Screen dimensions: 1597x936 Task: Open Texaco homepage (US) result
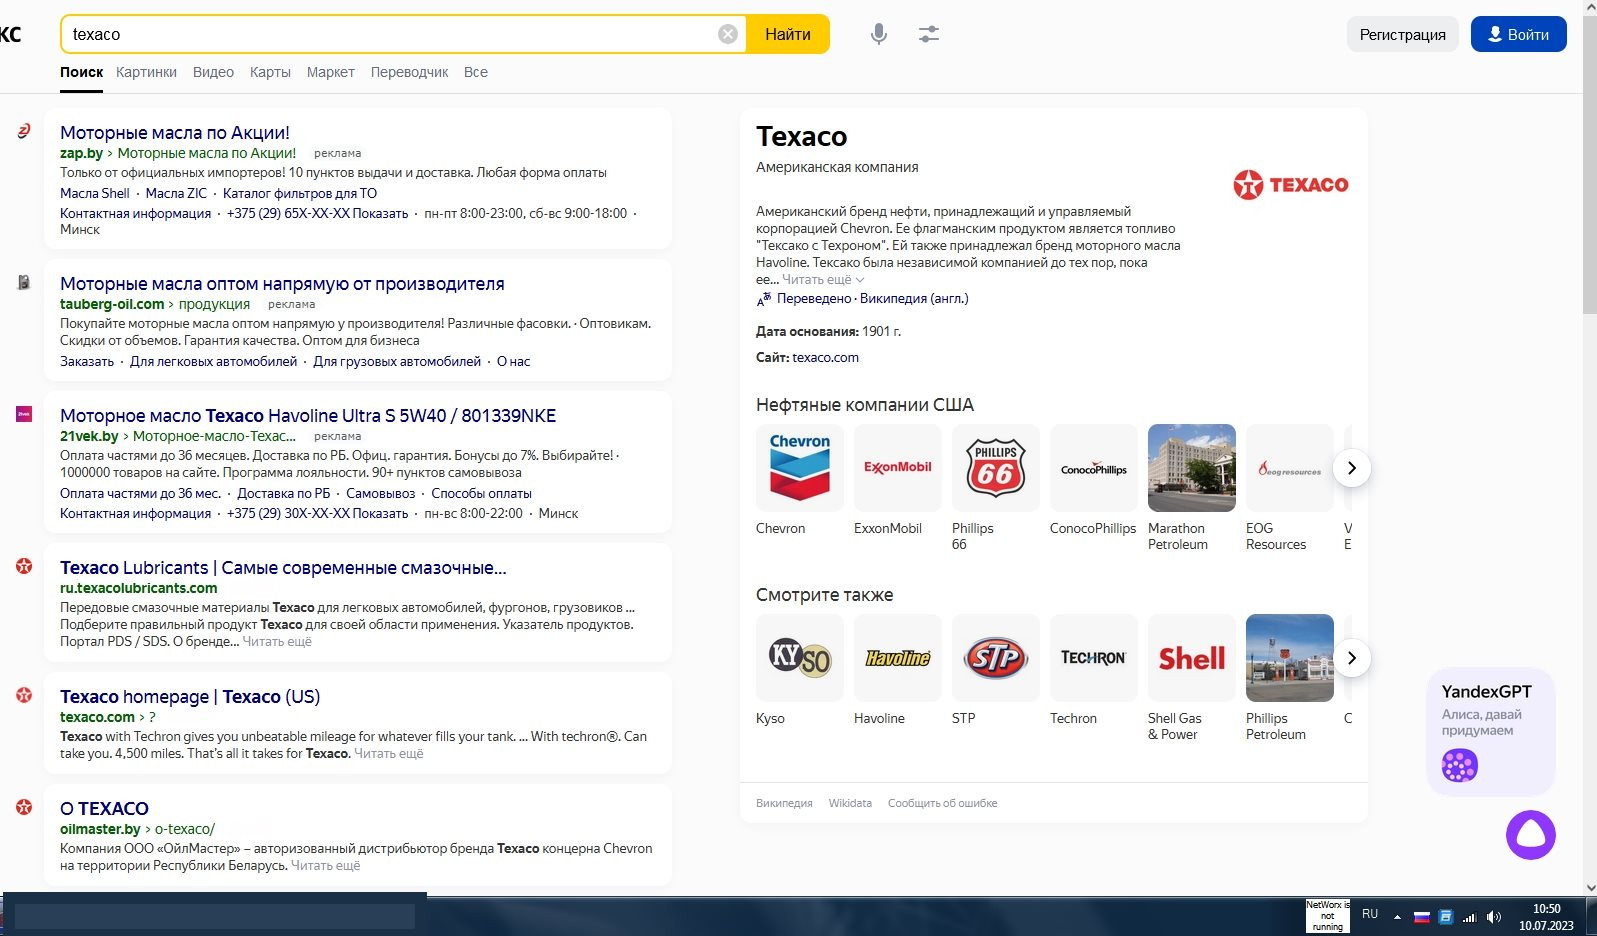tap(190, 697)
